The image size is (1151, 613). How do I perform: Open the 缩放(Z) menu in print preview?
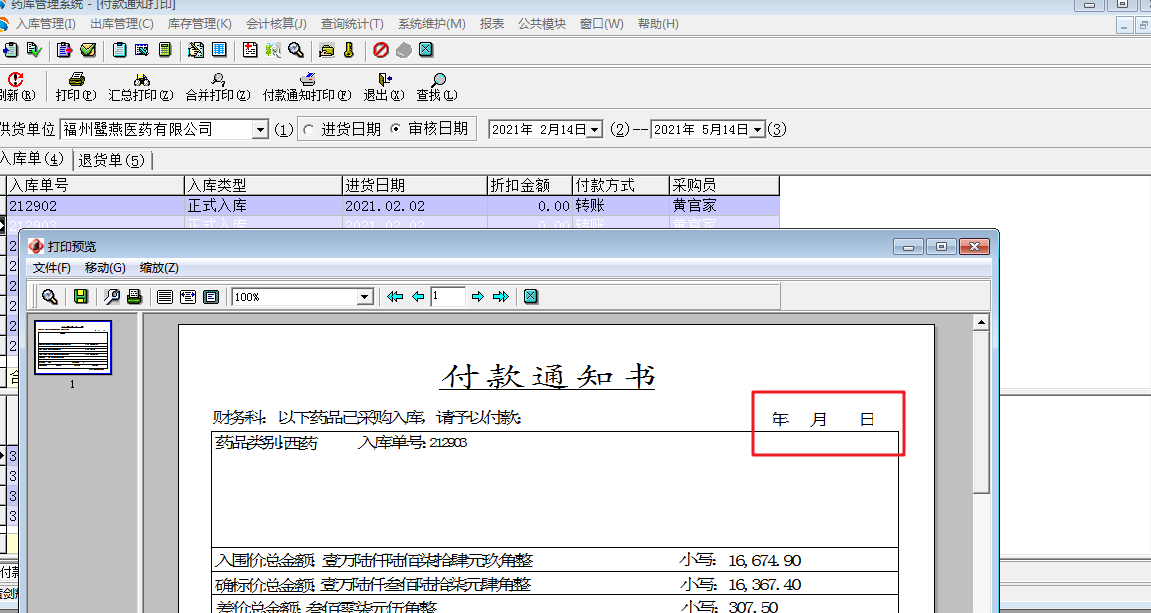(159, 268)
